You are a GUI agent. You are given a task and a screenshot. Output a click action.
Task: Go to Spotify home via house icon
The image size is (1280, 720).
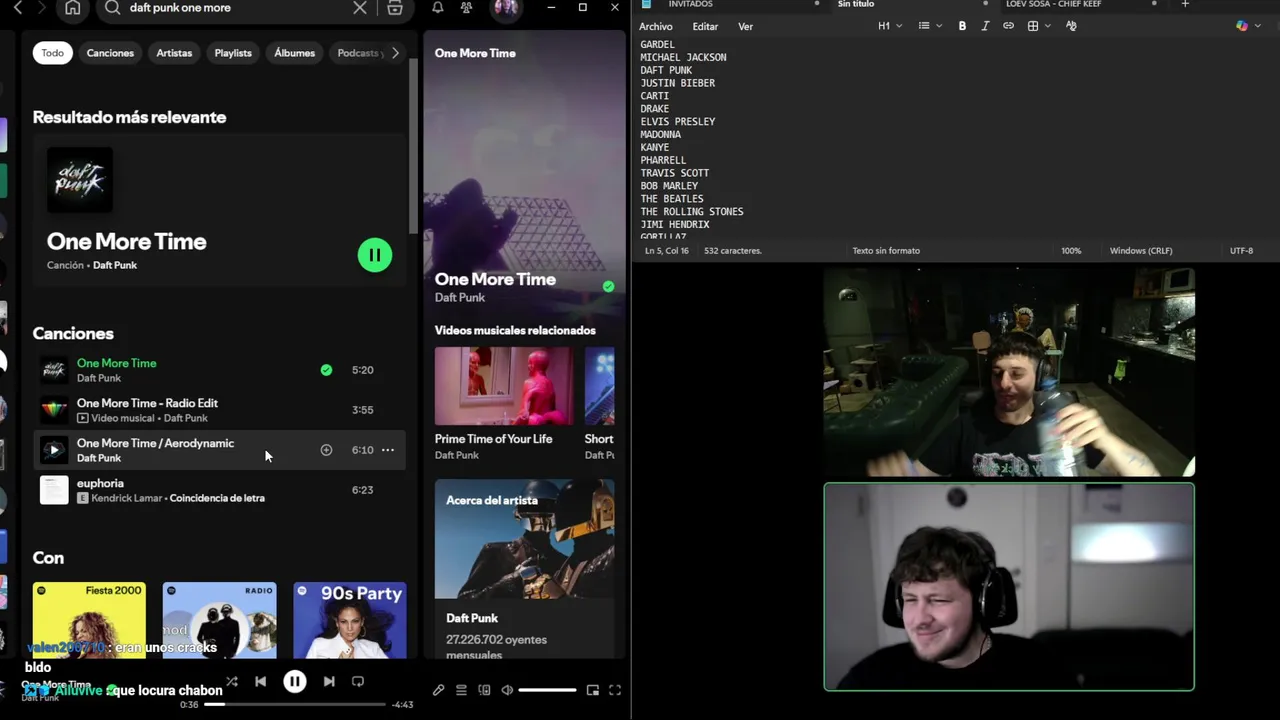[73, 8]
